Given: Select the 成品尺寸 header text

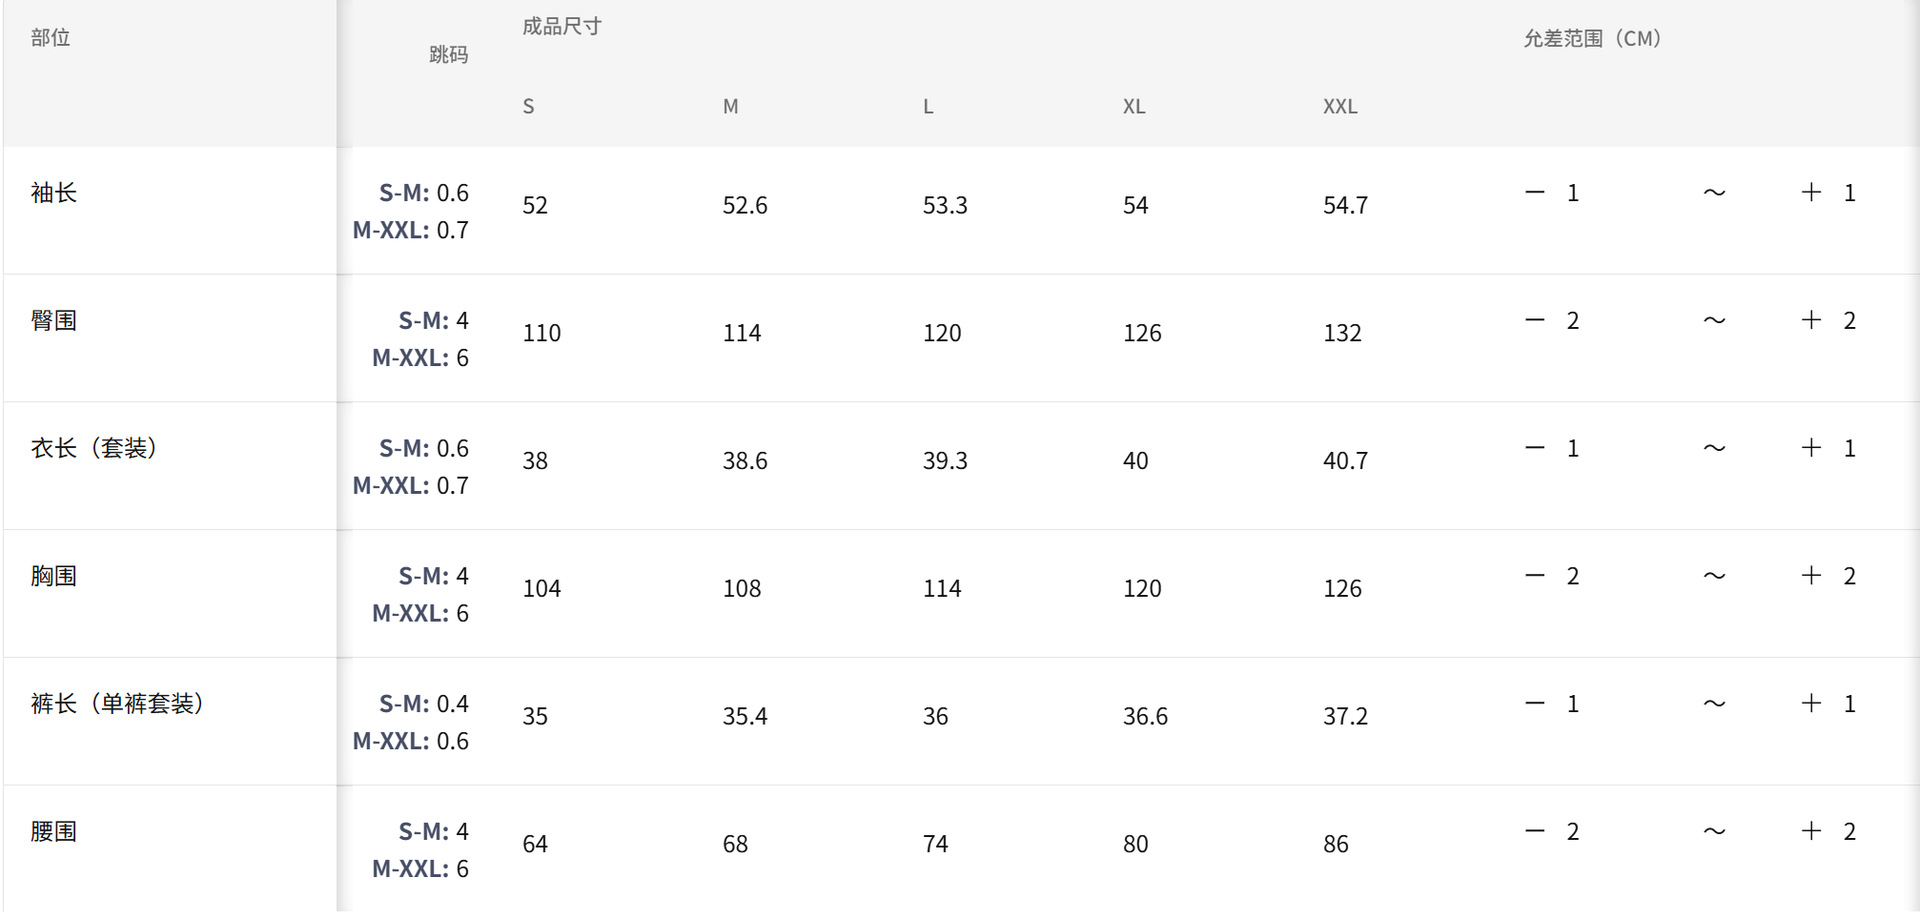Looking at the screenshot, I should 562,27.
